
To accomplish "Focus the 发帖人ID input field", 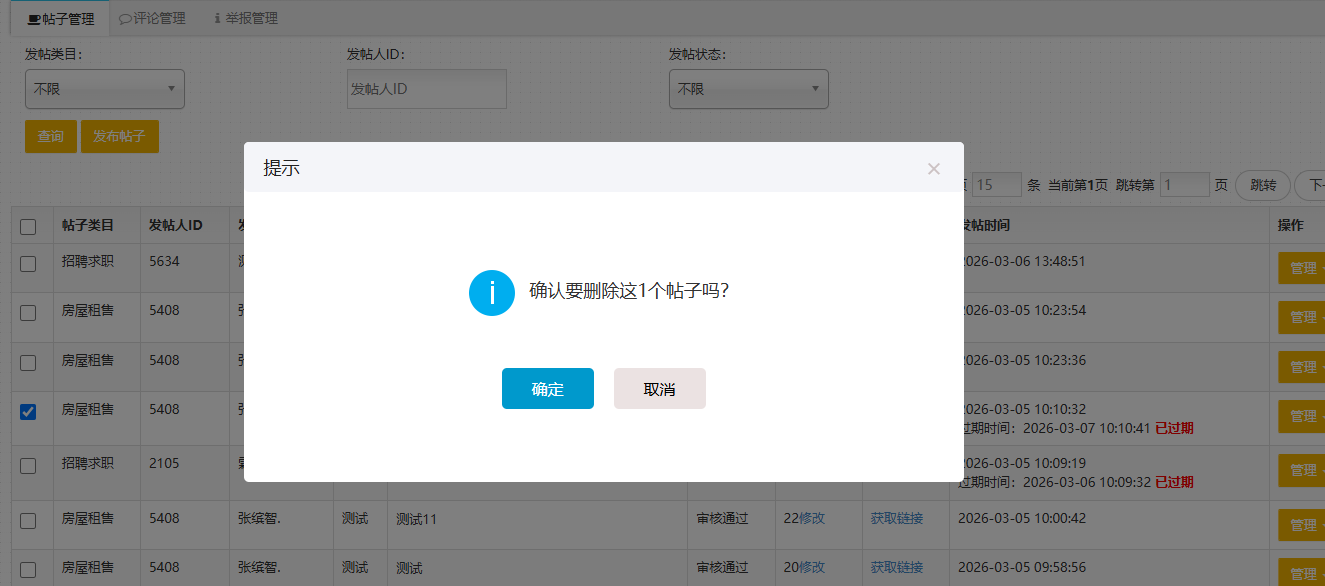I will 426,89.
